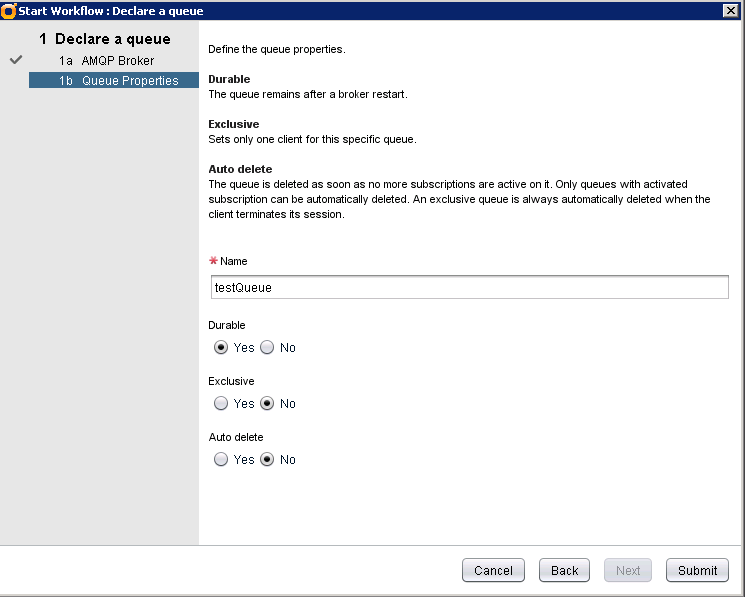The image size is (745, 597).
Task: Focus the Name field containing testQueue
Action: tap(468, 287)
